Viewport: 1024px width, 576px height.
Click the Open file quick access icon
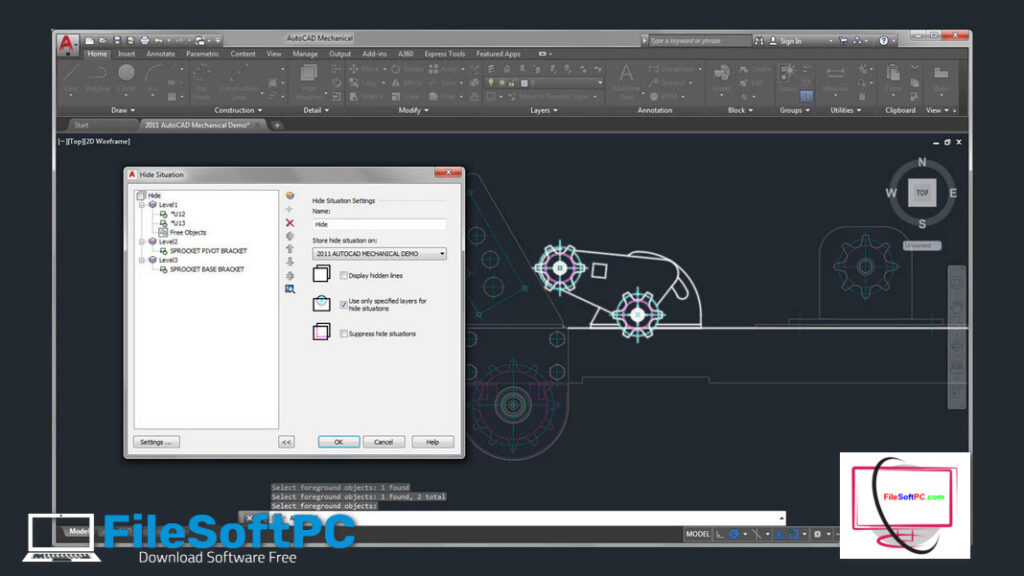click(103, 40)
